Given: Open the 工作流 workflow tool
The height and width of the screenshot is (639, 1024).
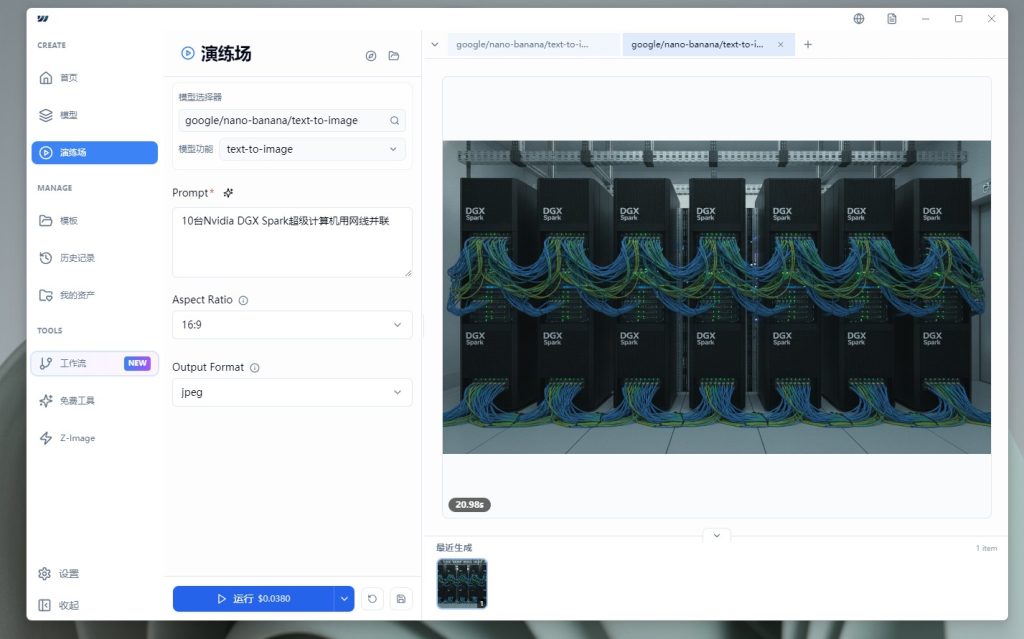Looking at the screenshot, I should click(94, 363).
